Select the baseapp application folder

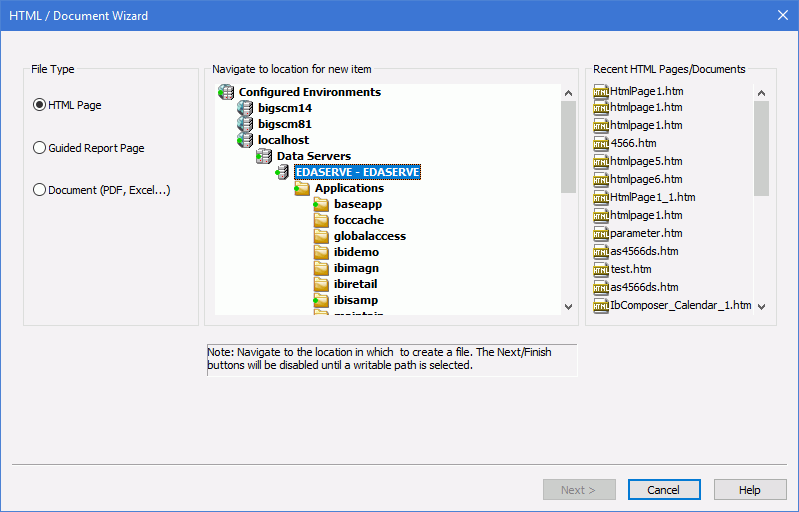click(x=358, y=204)
